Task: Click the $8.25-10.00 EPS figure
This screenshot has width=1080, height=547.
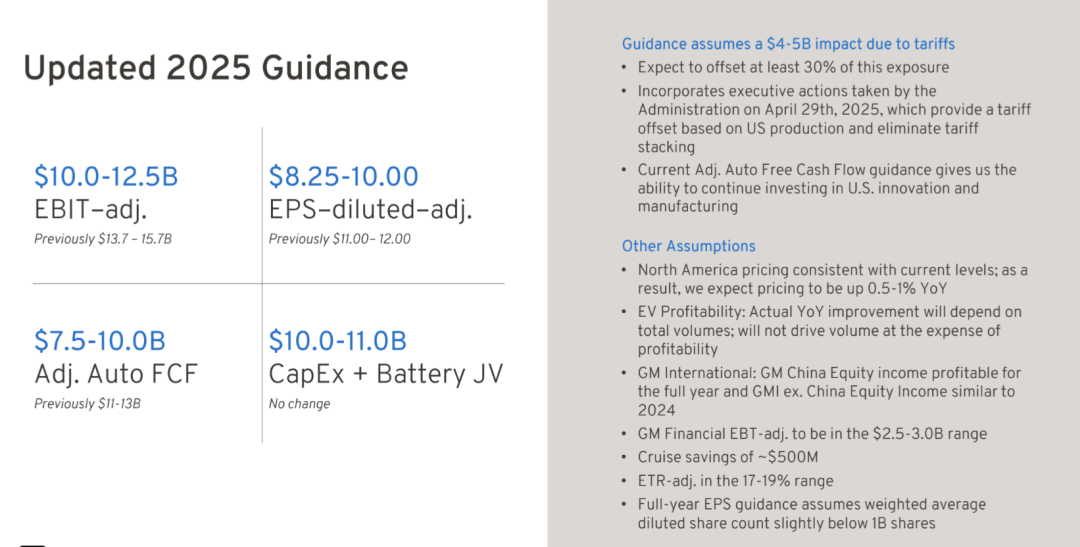Action: pos(343,176)
